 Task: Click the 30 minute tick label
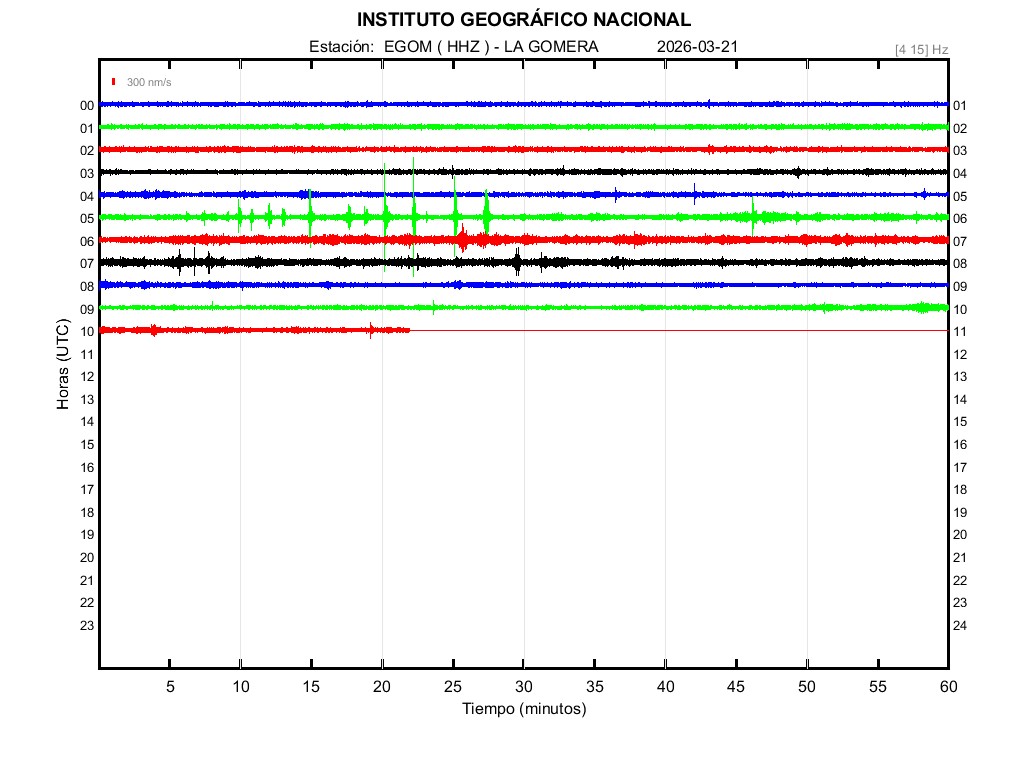tap(523, 687)
